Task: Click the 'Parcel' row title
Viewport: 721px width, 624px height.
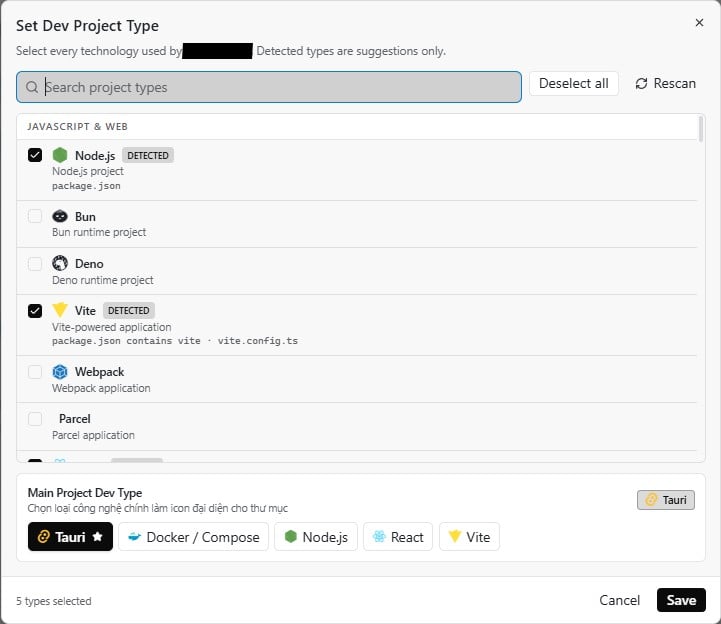Action: coord(74,419)
